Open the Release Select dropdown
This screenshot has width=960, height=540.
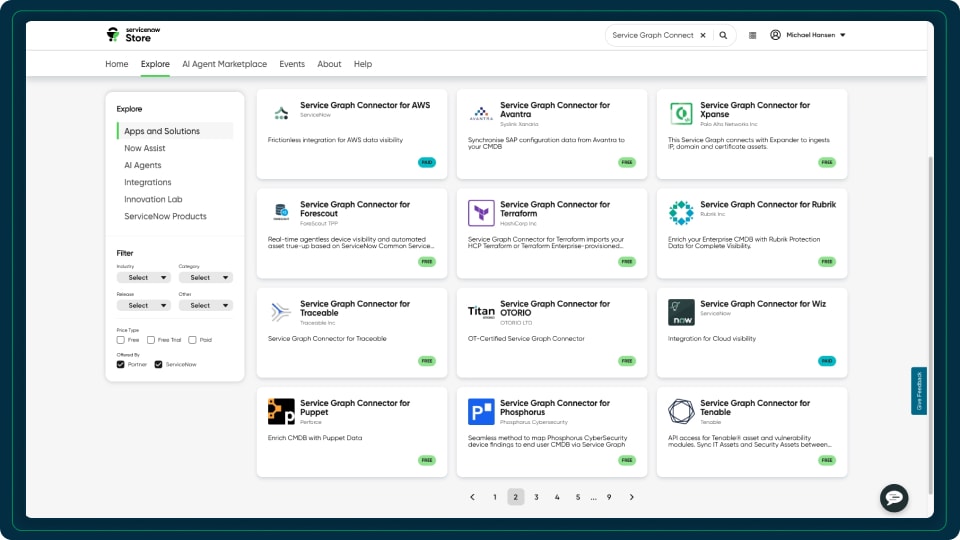[143, 306]
